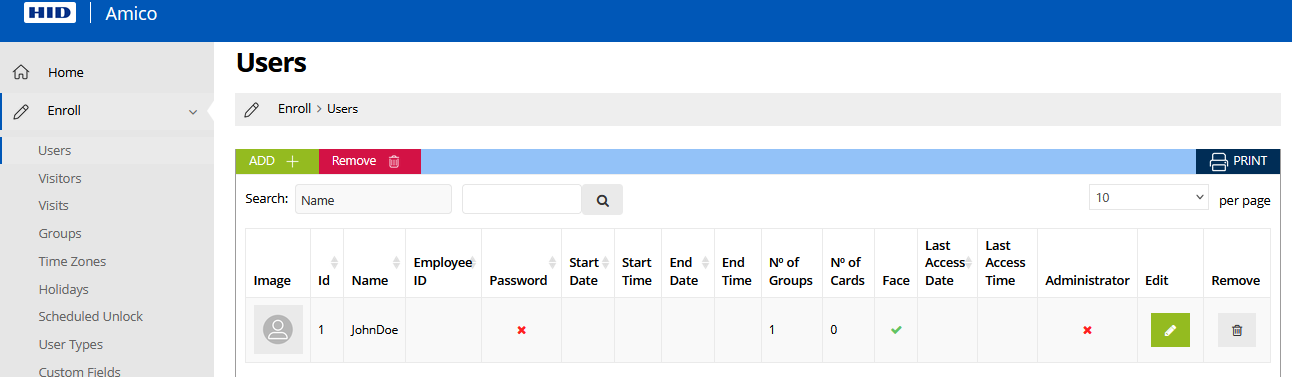
Task: Select Users in the sidebar
Action: tap(55, 150)
